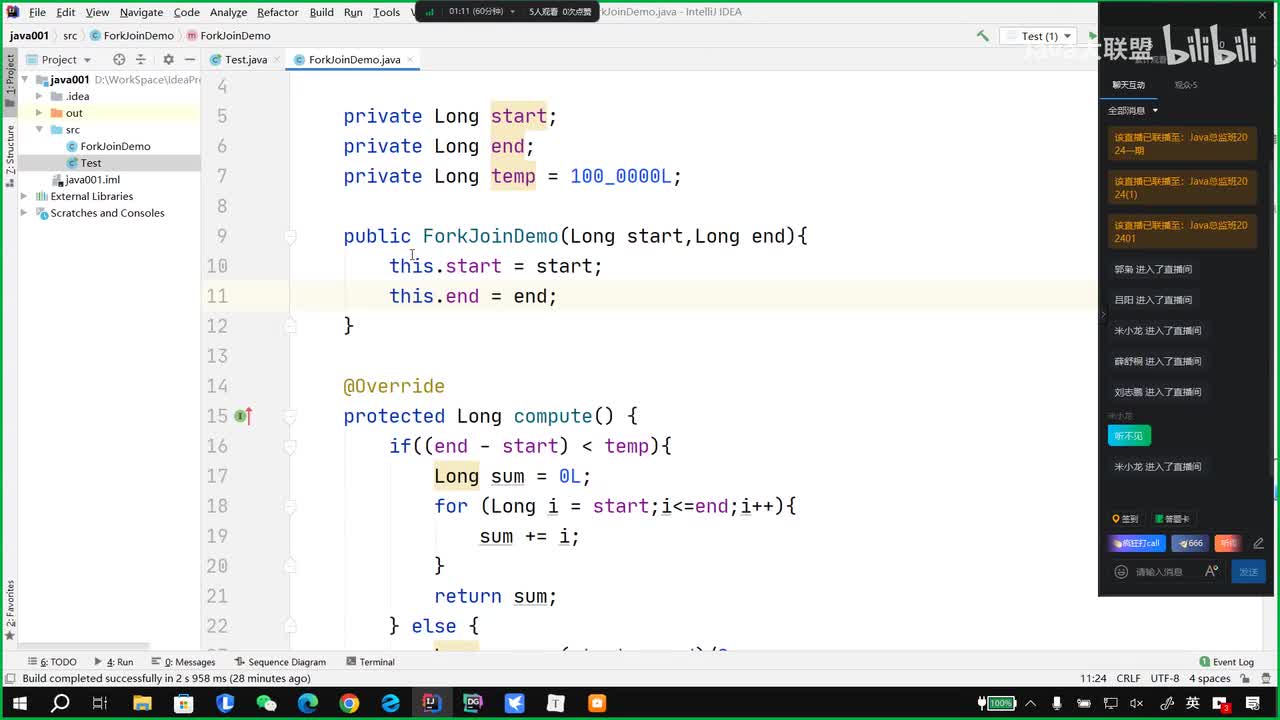
Task: Open the Navigate menu
Action: tap(141, 12)
